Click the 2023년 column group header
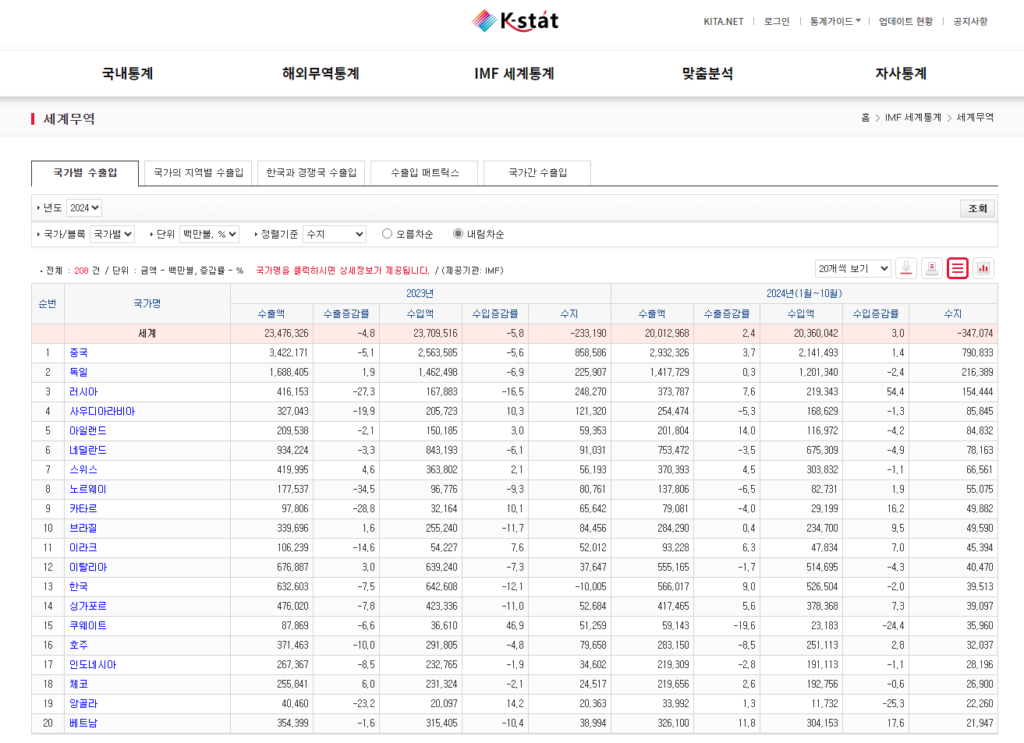This screenshot has width=1024, height=743. (421, 294)
